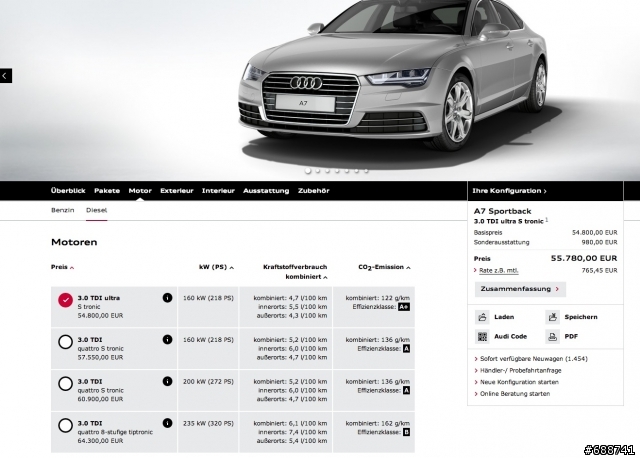Click Basispreis 54.800,00 EUR value
640x458 pixels.
click(595, 233)
